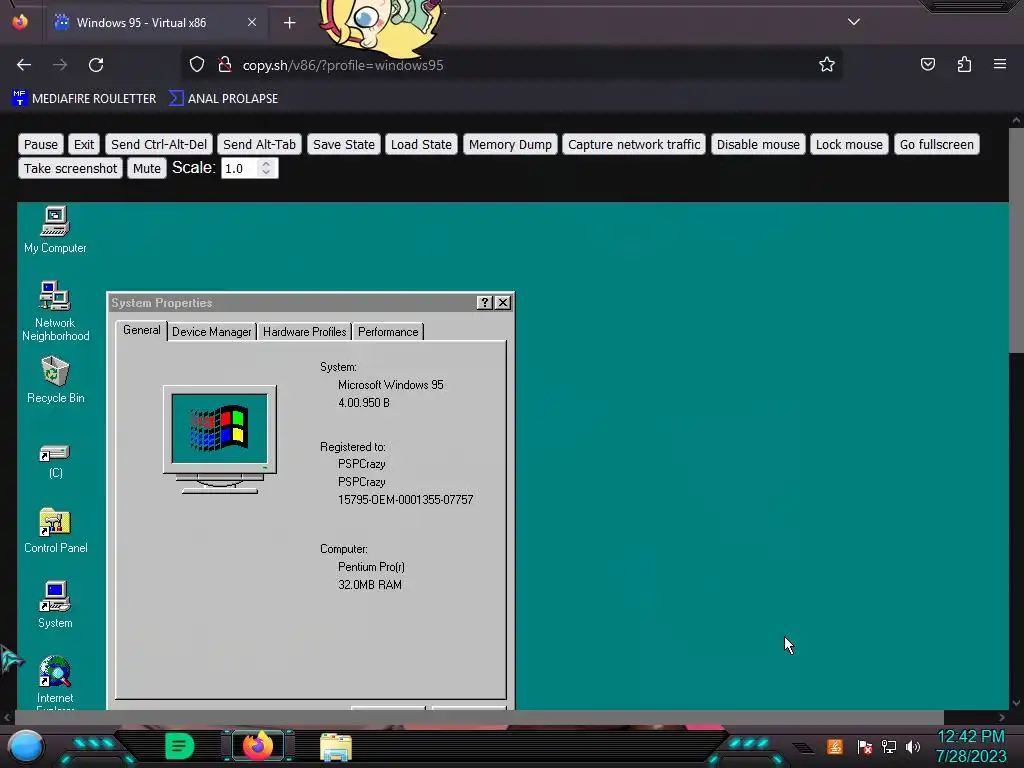Bookmark this page with the star icon
This screenshot has height=768, width=1024.
point(827,65)
